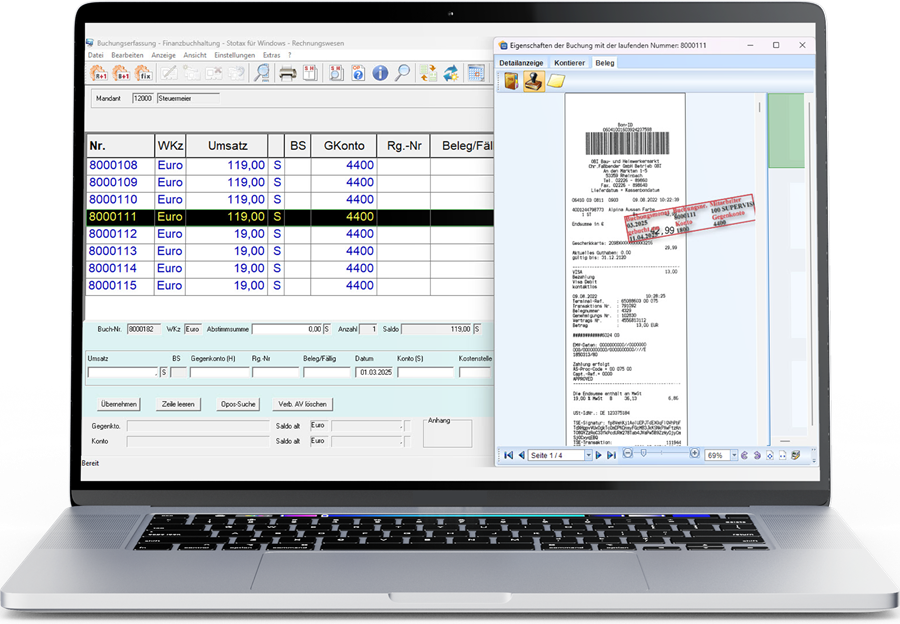Select booking row '8000112'
Screen dimensions: 900x624
tap(290, 234)
